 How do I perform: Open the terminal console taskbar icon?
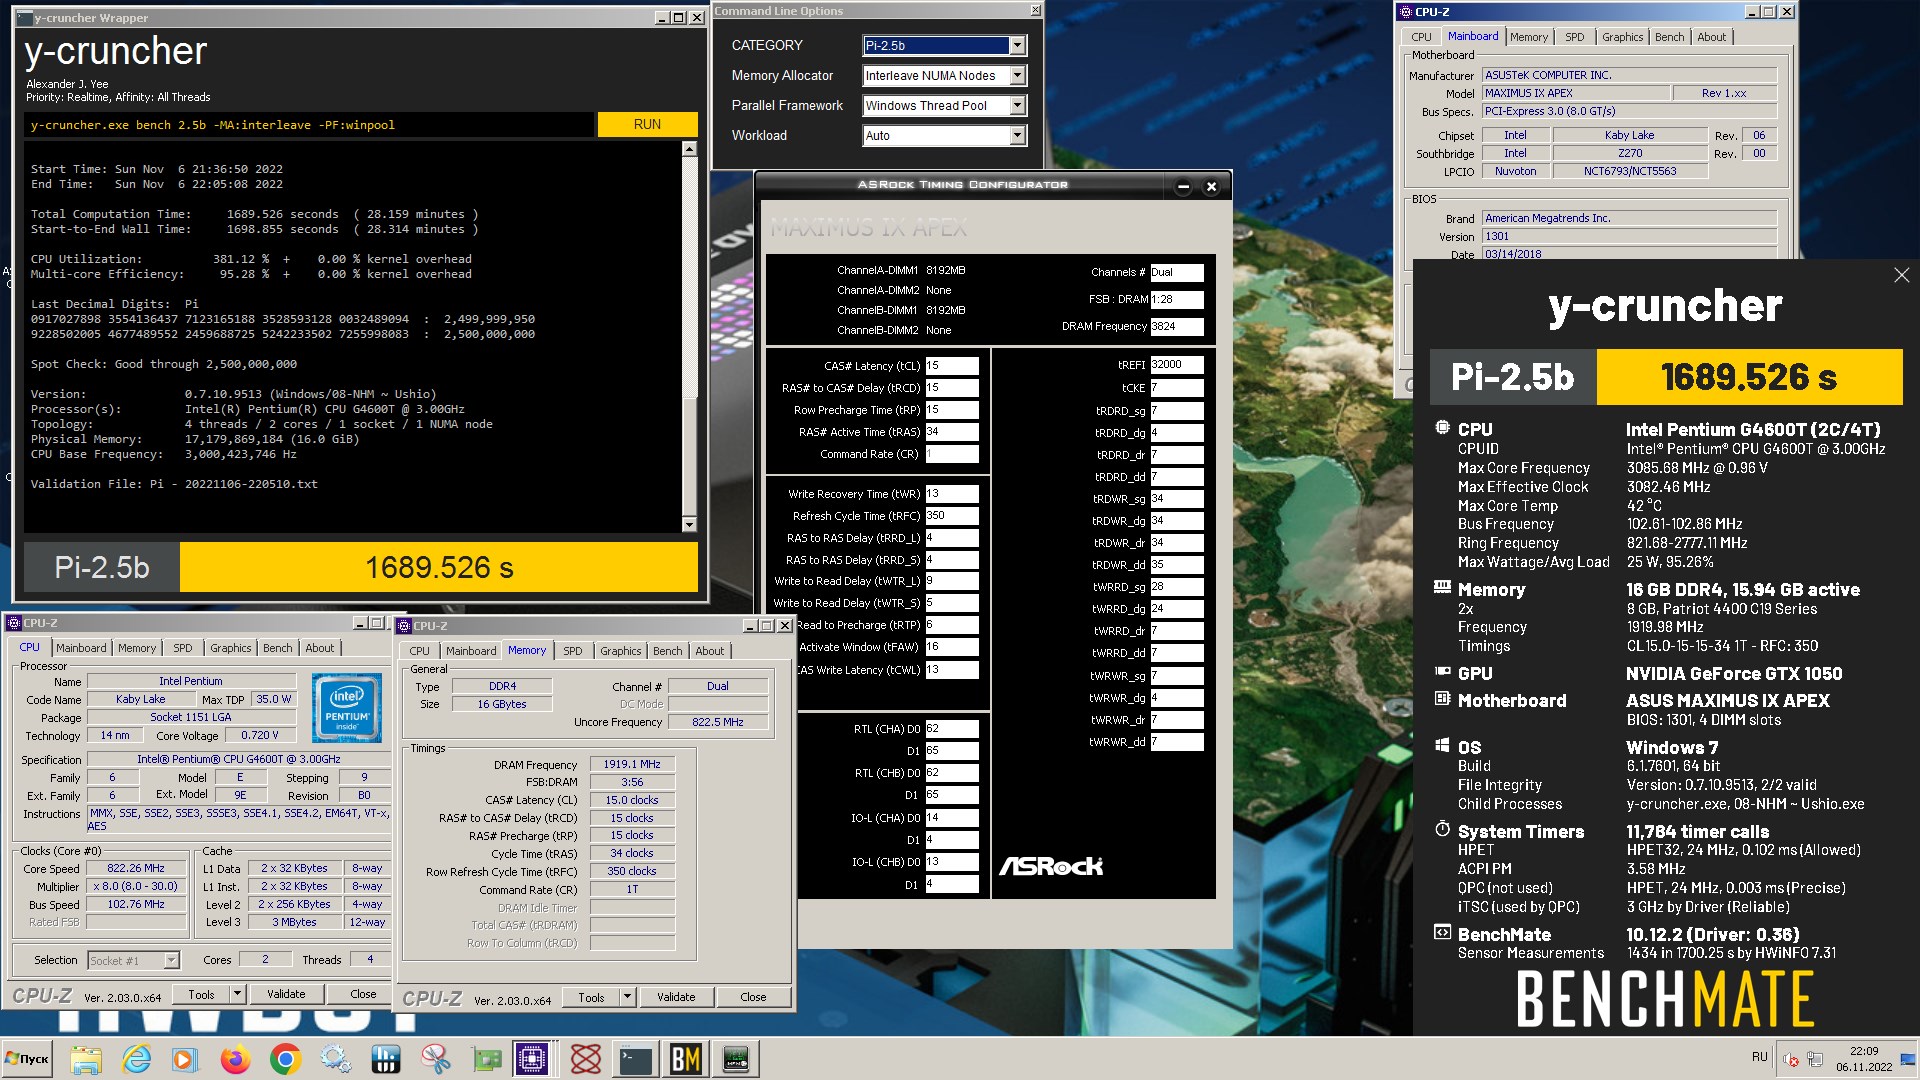click(635, 1059)
